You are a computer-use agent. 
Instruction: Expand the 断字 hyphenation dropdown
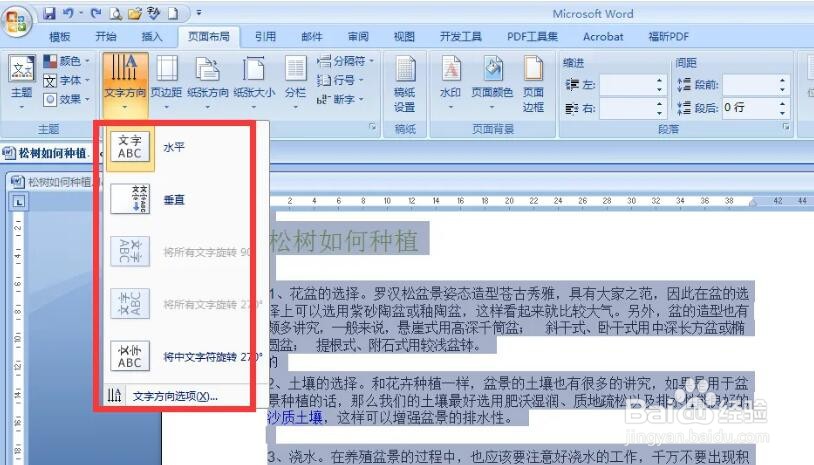[340, 99]
